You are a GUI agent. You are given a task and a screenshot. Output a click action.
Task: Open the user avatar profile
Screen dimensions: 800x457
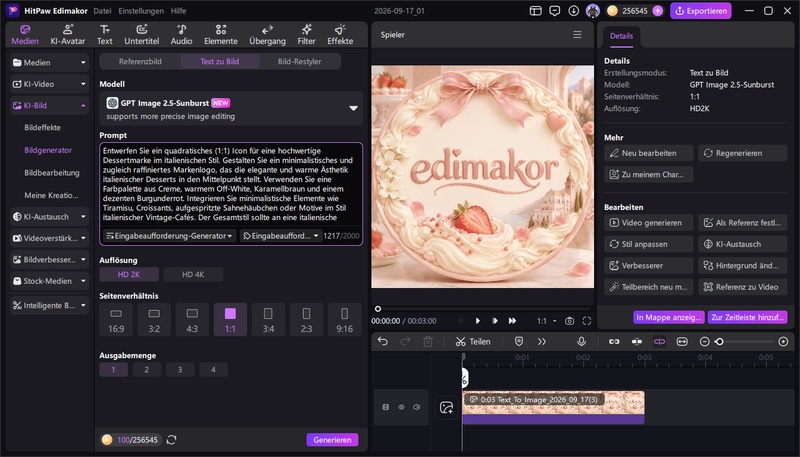tap(592, 11)
